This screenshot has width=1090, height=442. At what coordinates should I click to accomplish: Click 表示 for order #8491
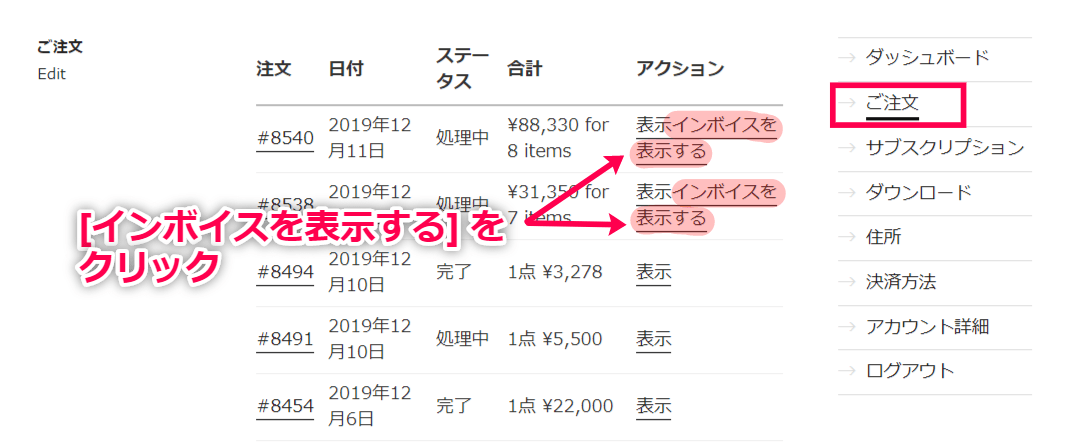tap(653, 339)
